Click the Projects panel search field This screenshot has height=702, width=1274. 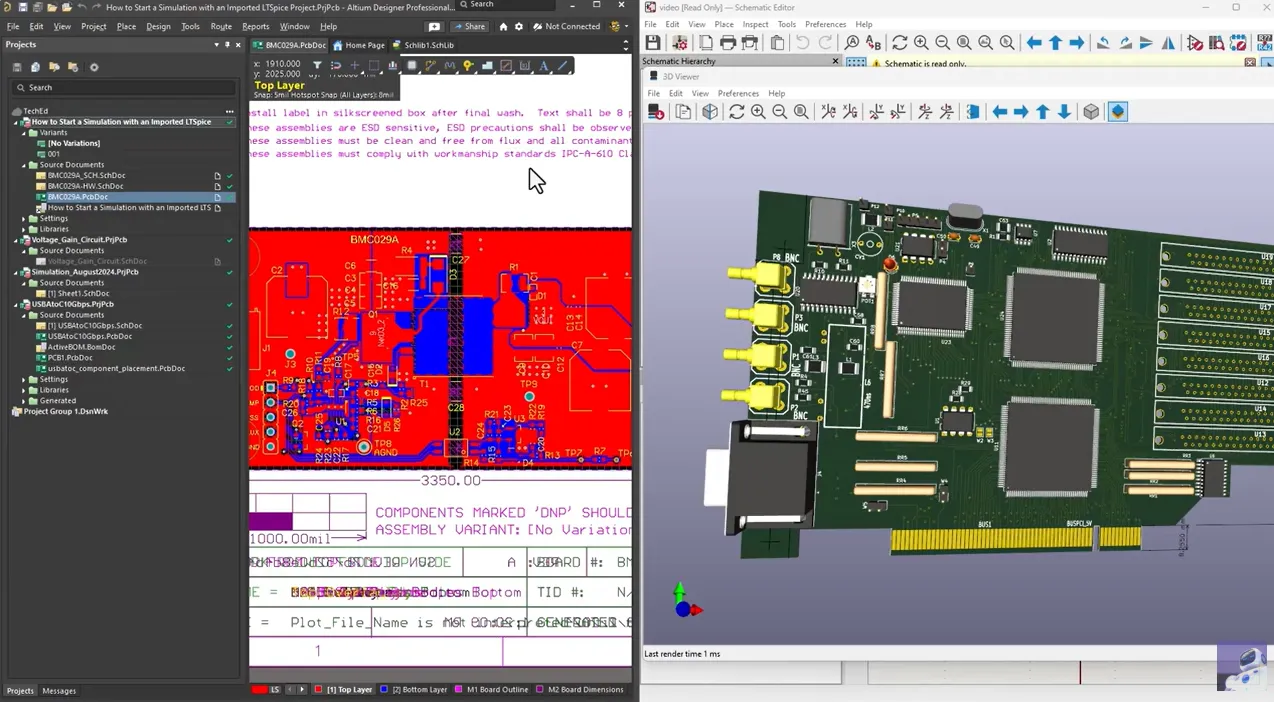123,88
